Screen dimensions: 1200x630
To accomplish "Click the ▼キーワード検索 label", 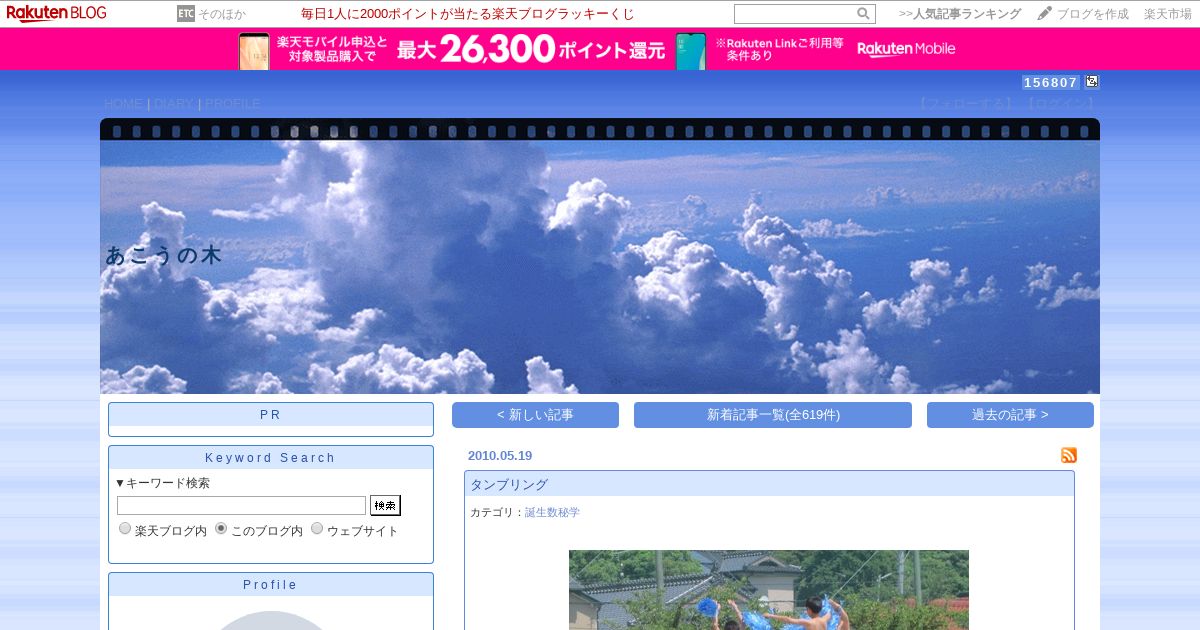I will click(163, 483).
